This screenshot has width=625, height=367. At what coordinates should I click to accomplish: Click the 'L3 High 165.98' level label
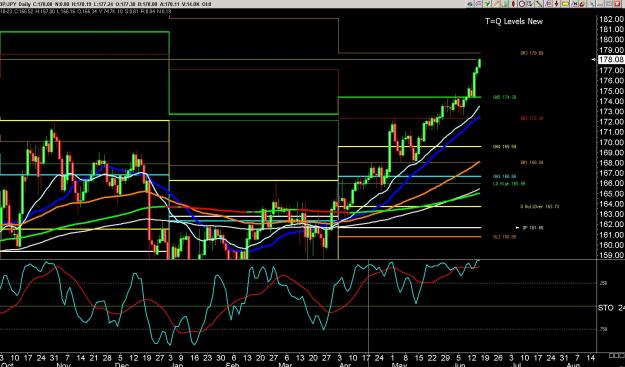click(x=509, y=184)
